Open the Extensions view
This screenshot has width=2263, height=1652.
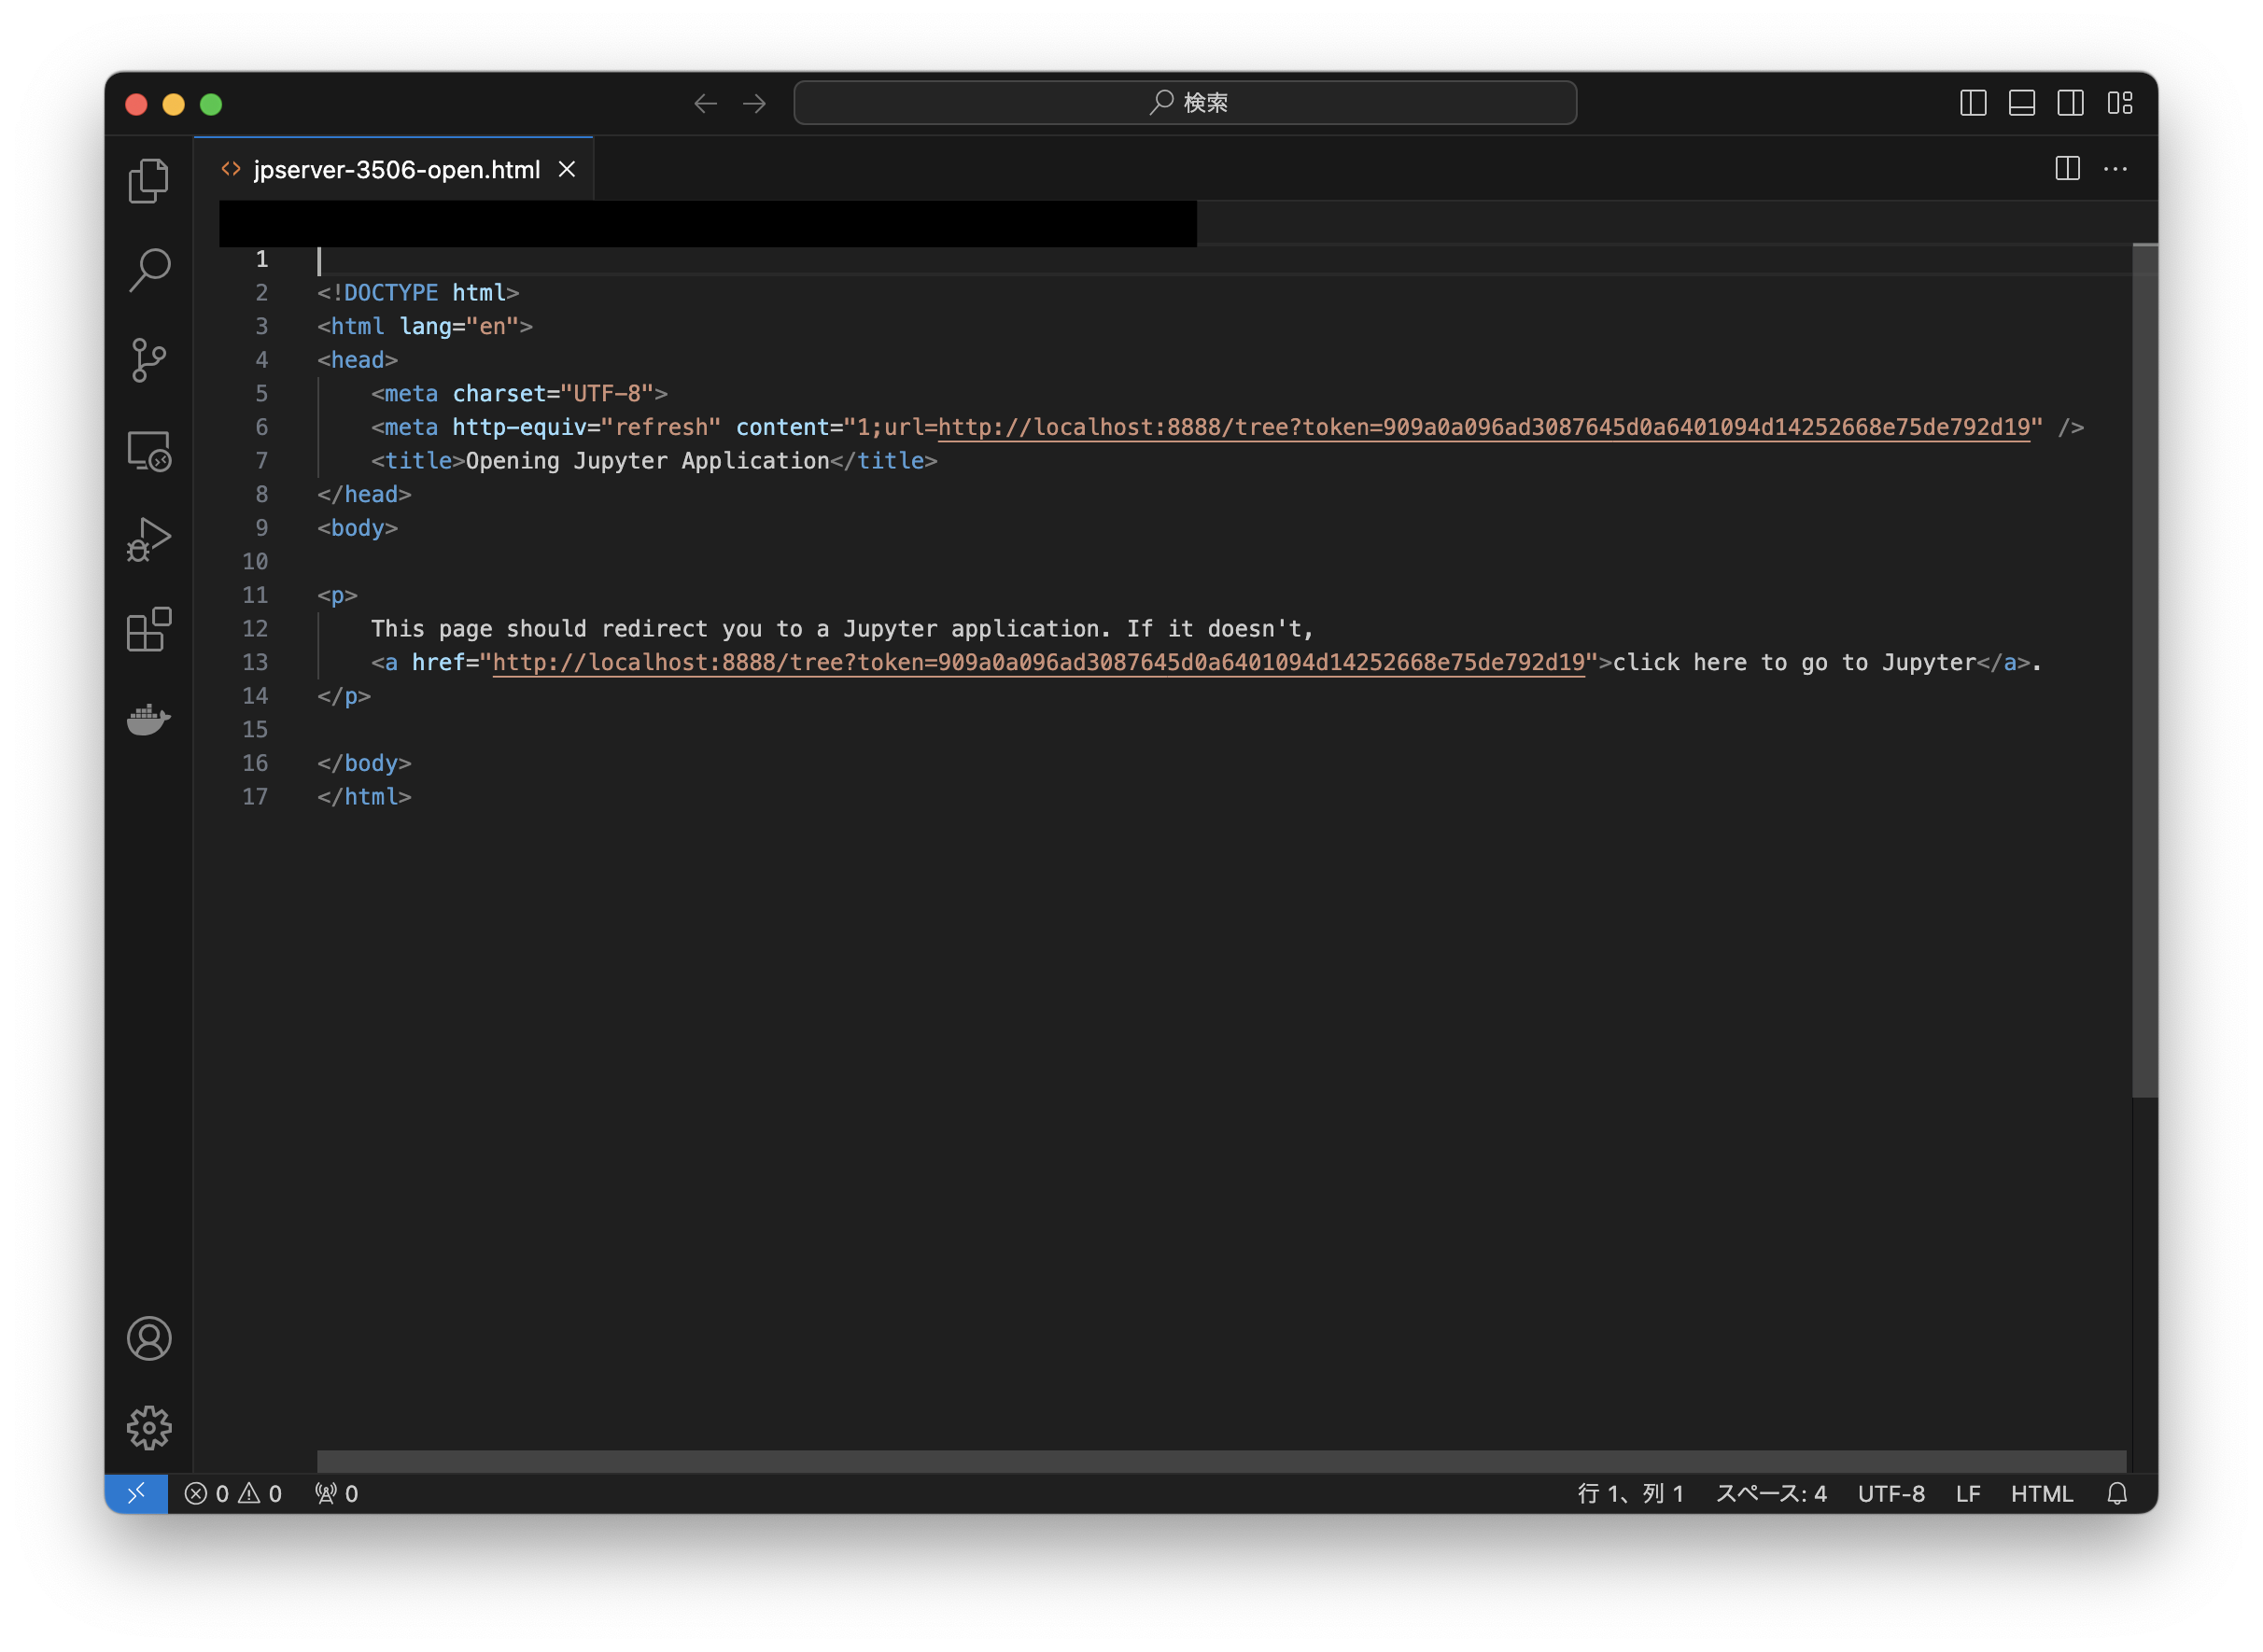click(148, 630)
